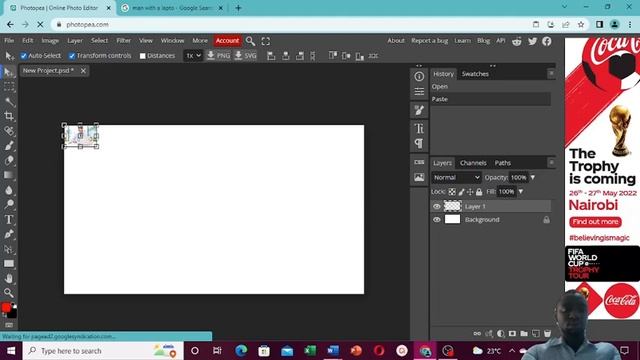Image resolution: width=640 pixels, height=360 pixels.
Task: Select the Rectangle shape tool
Action: (x=9, y=264)
